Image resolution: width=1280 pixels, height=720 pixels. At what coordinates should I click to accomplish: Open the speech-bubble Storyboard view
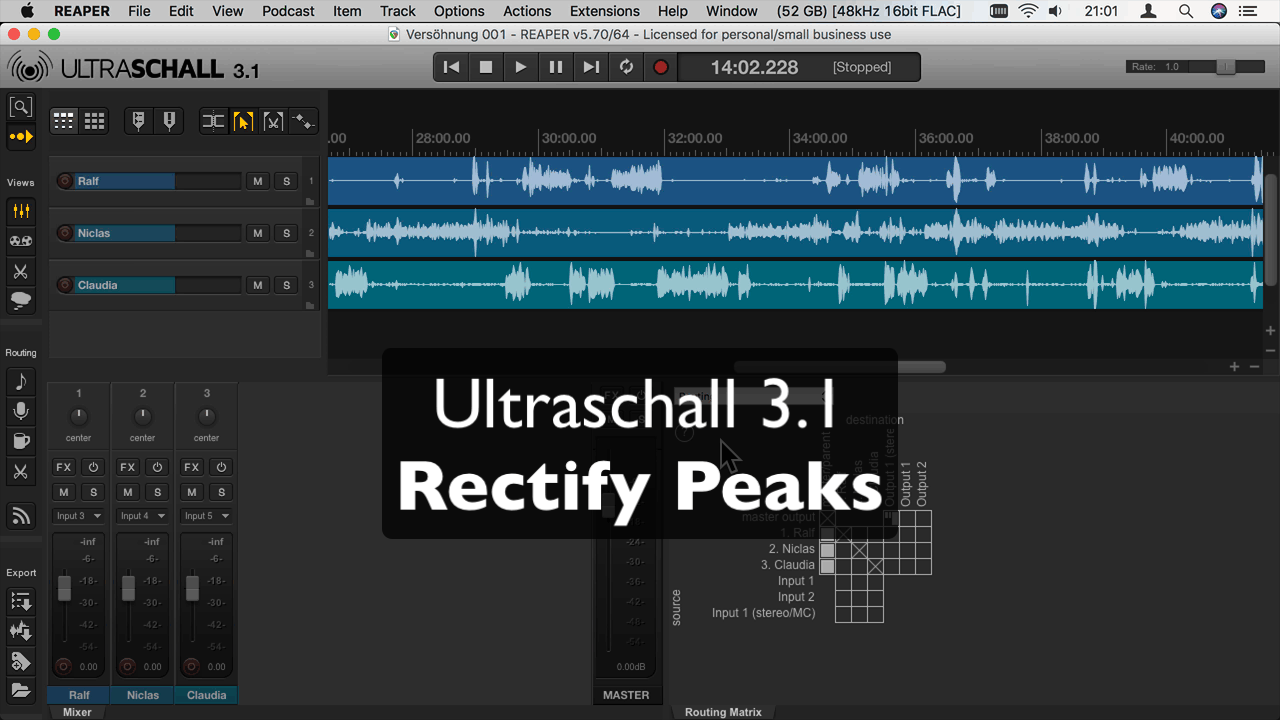(20, 301)
